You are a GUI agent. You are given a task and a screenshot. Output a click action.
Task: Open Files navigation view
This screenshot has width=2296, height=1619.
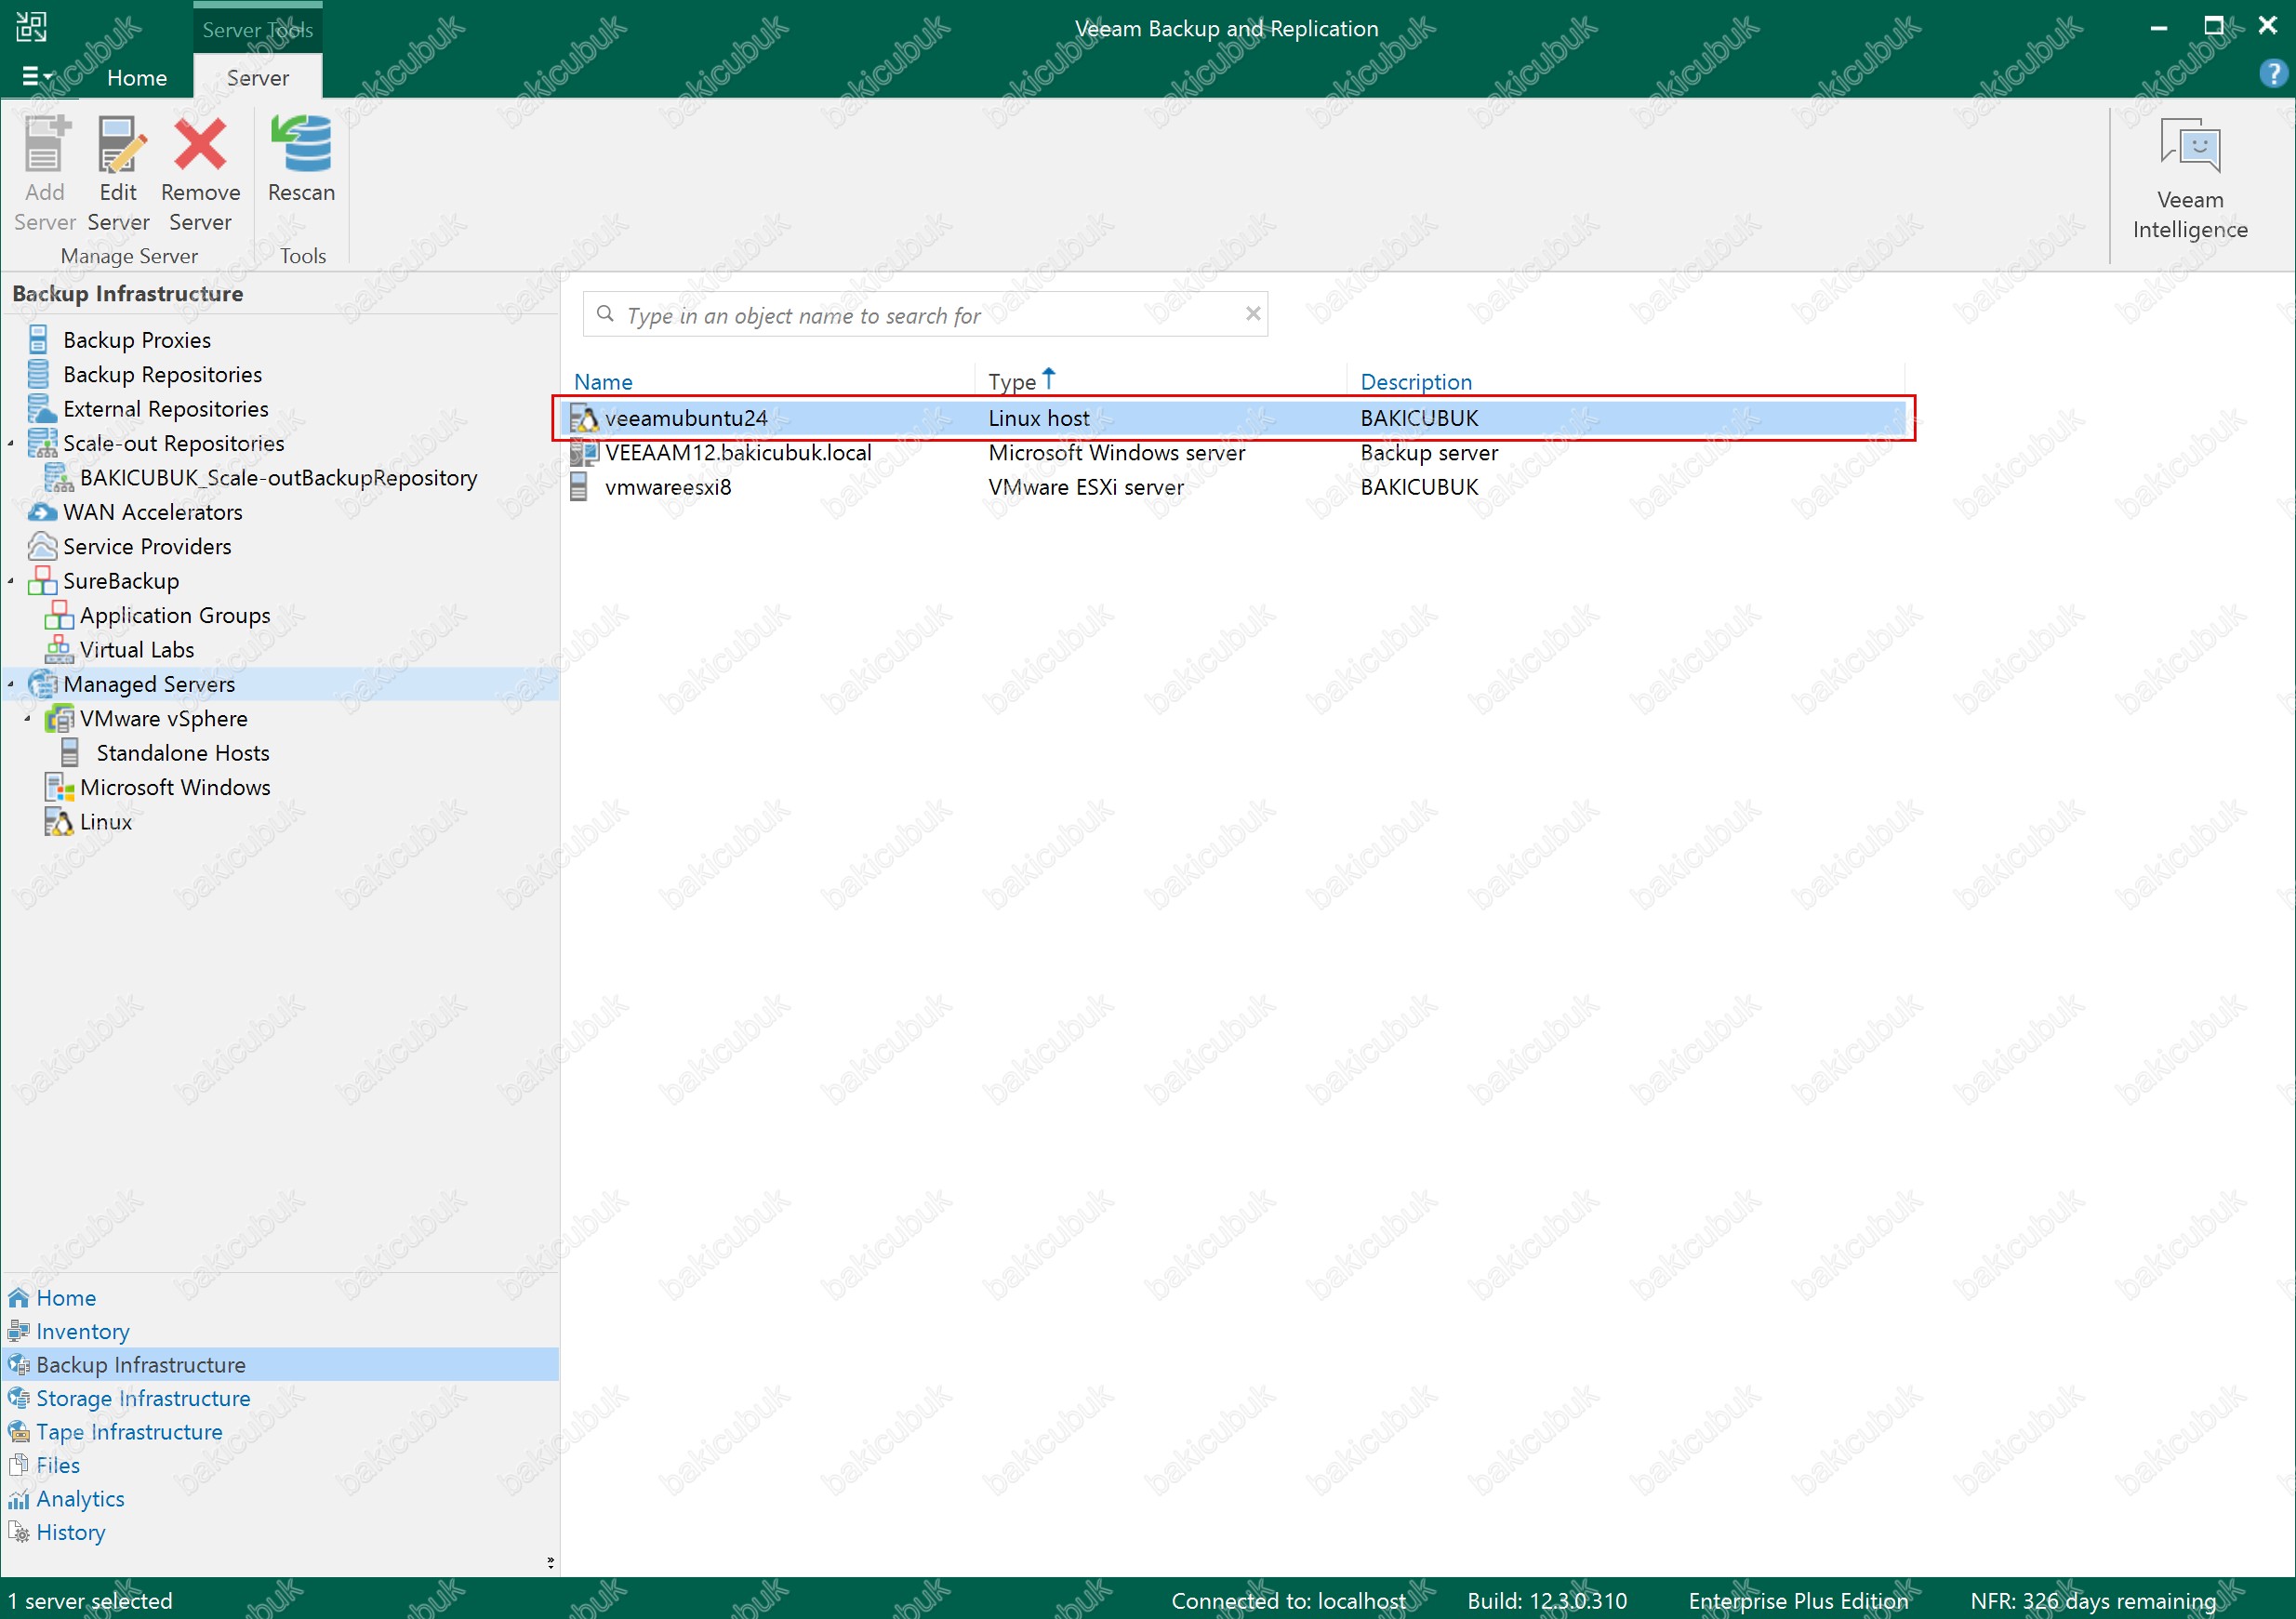58,1466
